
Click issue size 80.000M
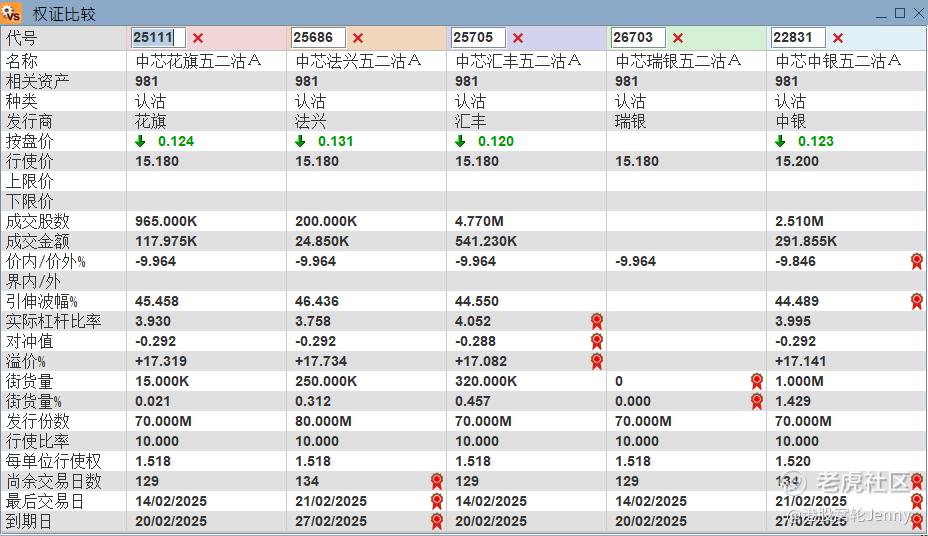click(323, 421)
